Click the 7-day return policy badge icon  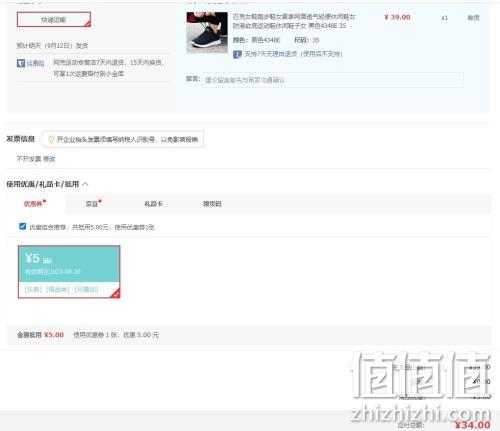pos(237,54)
